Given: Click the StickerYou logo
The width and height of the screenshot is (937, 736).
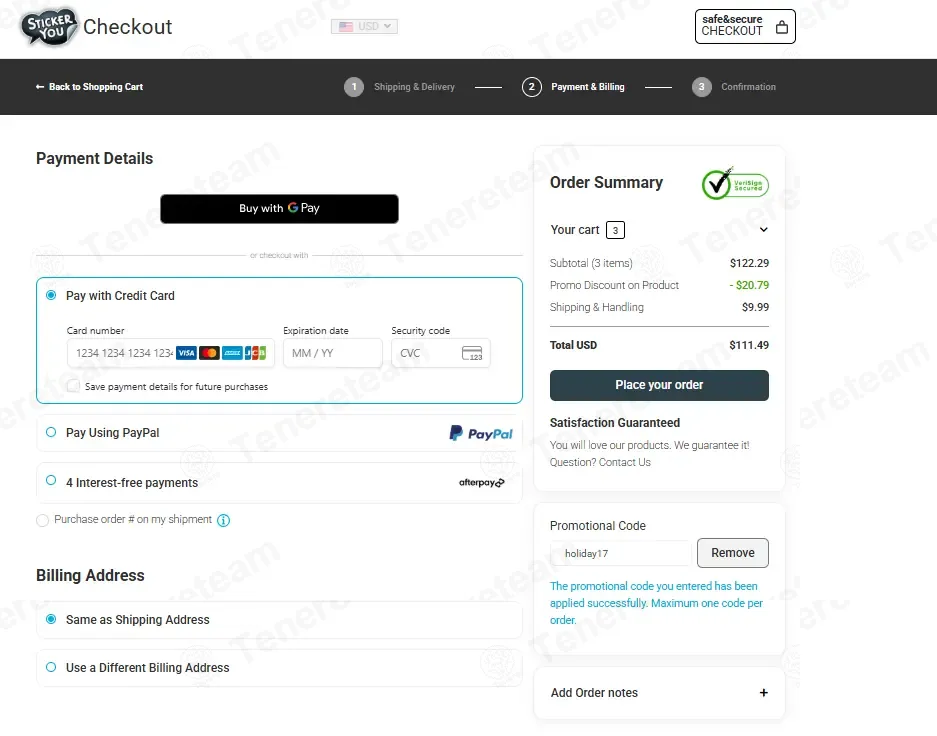Looking at the screenshot, I should click(x=49, y=27).
